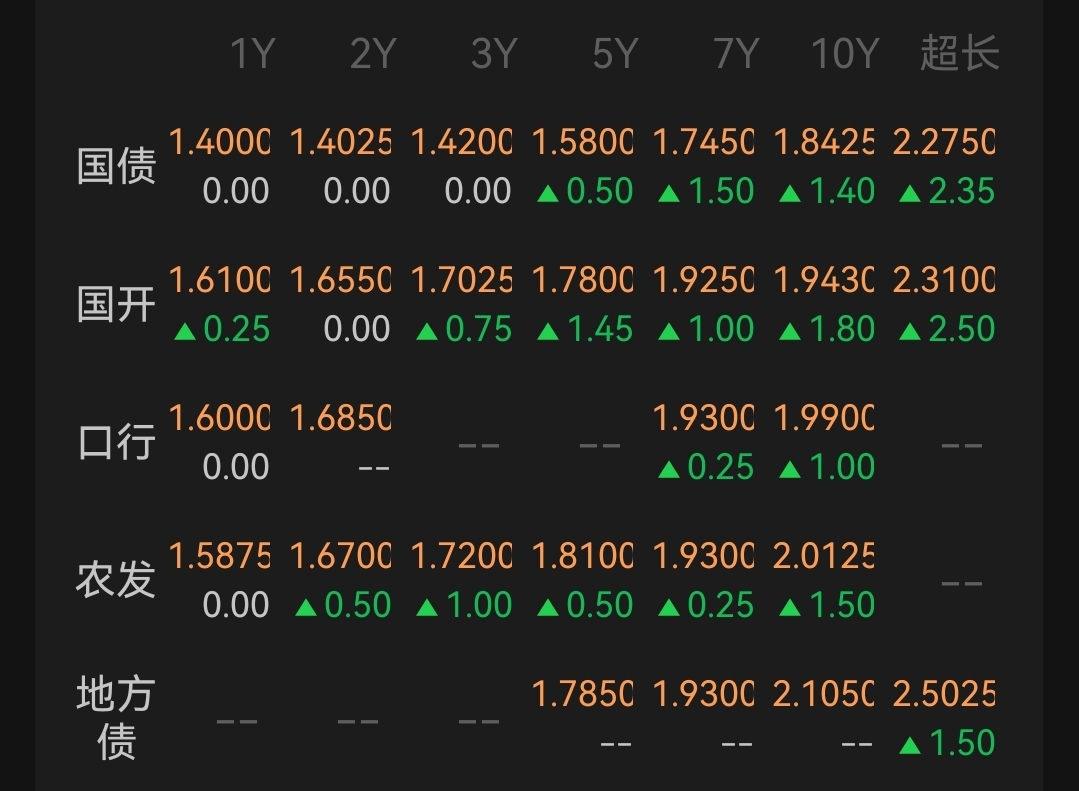Tap the 地方债 5Y yield 1.7850

[x=582, y=695]
